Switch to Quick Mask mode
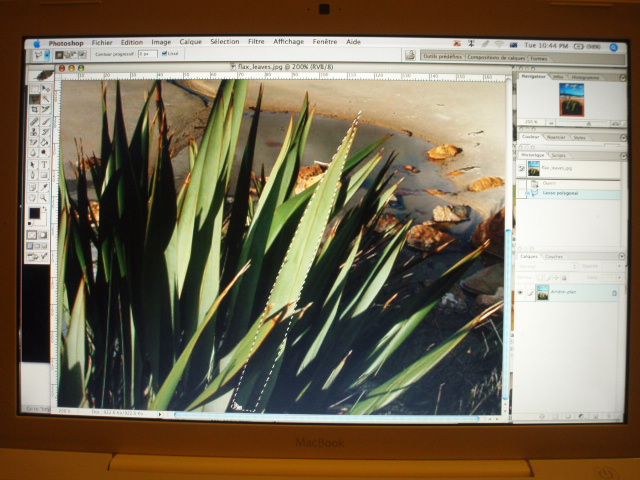Screen dimensions: 640x480 (43, 235)
